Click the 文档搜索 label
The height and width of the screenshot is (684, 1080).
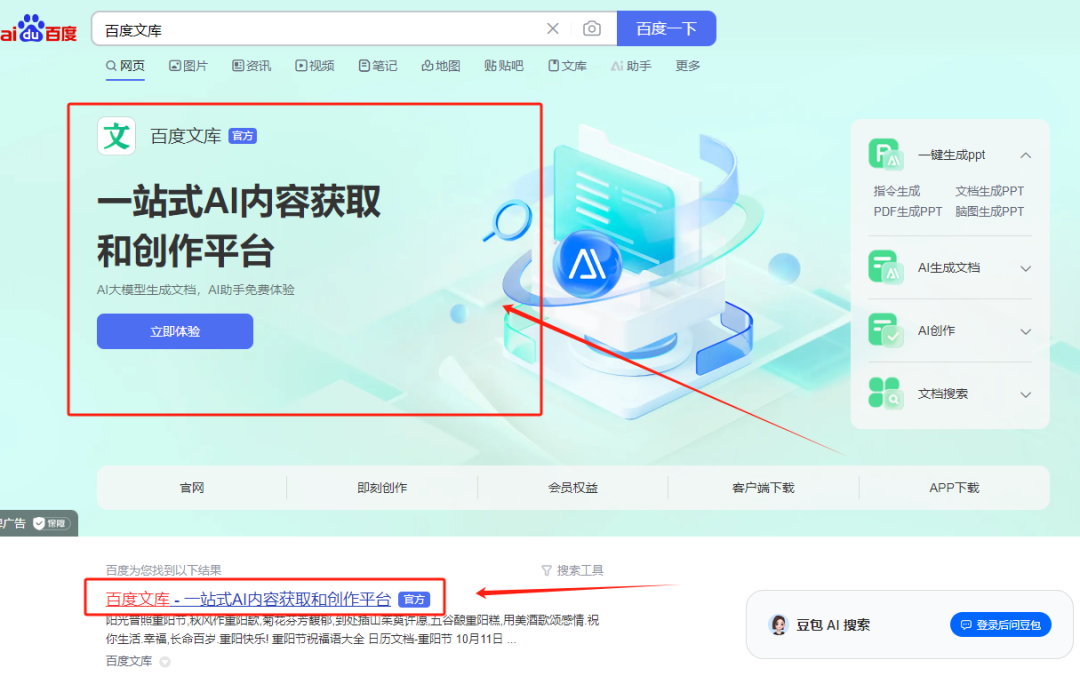tap(942, 394)
